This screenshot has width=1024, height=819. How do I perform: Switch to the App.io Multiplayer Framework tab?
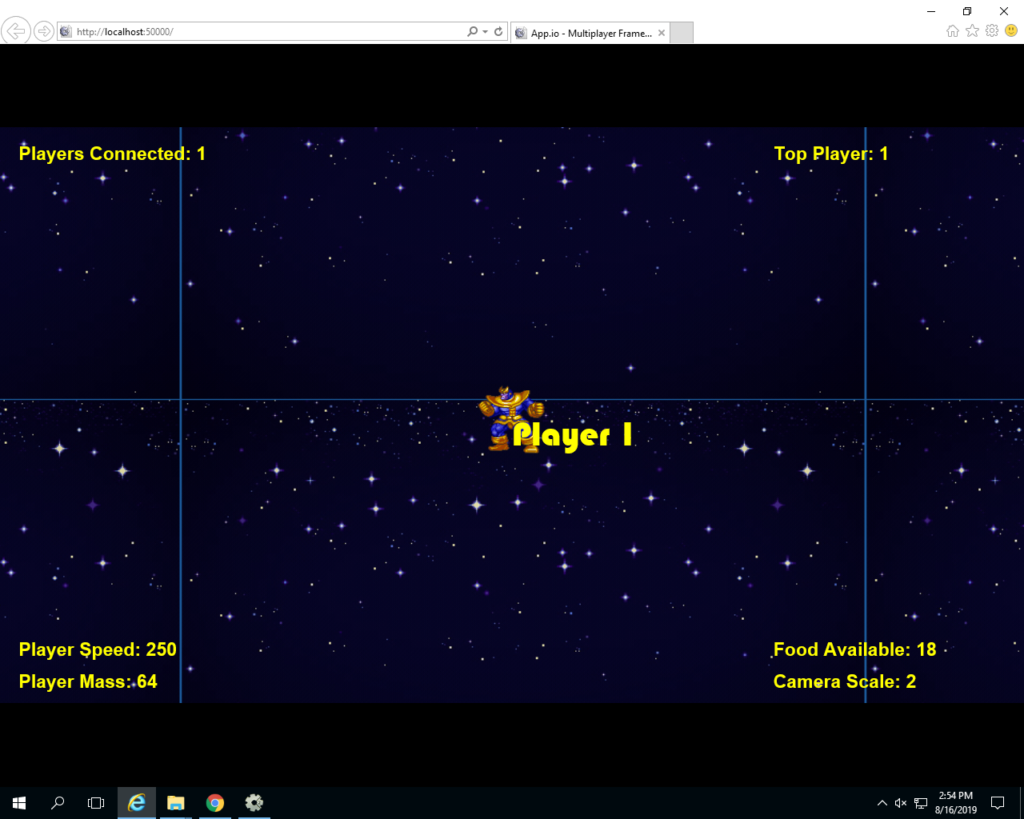590,33
